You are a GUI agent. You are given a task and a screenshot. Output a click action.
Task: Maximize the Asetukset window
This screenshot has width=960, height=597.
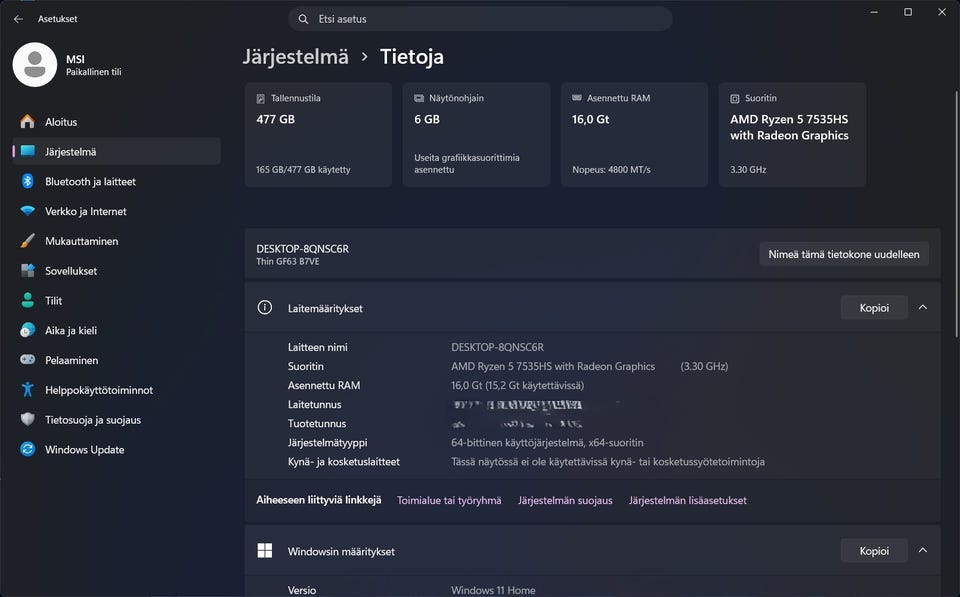pos(908,12)
